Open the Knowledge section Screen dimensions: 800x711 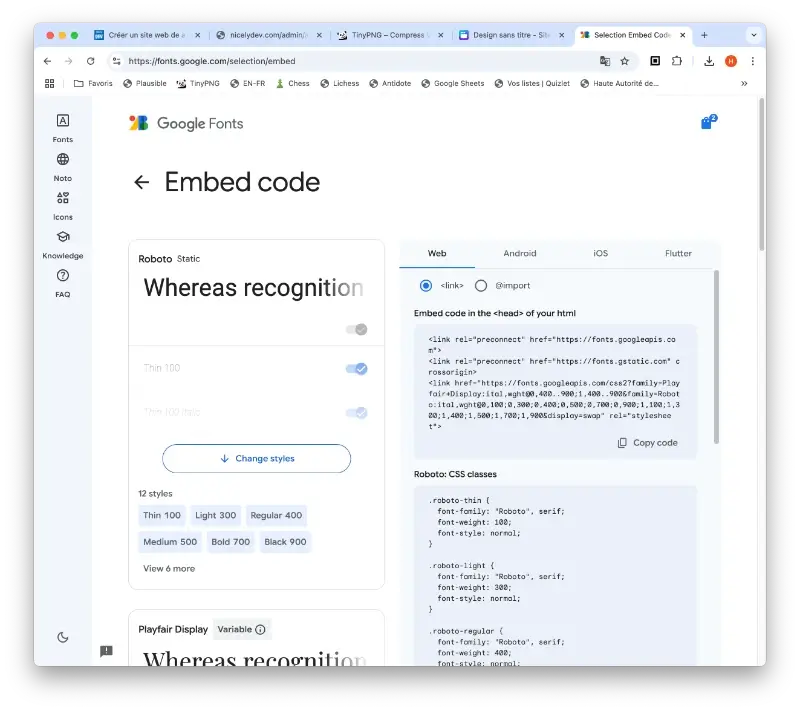(63, 244)
